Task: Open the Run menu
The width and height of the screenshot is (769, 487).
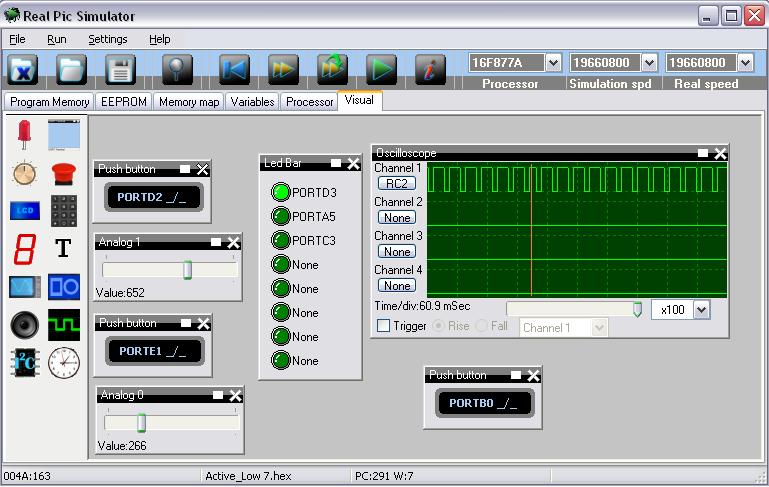Action: click(57, 39)
